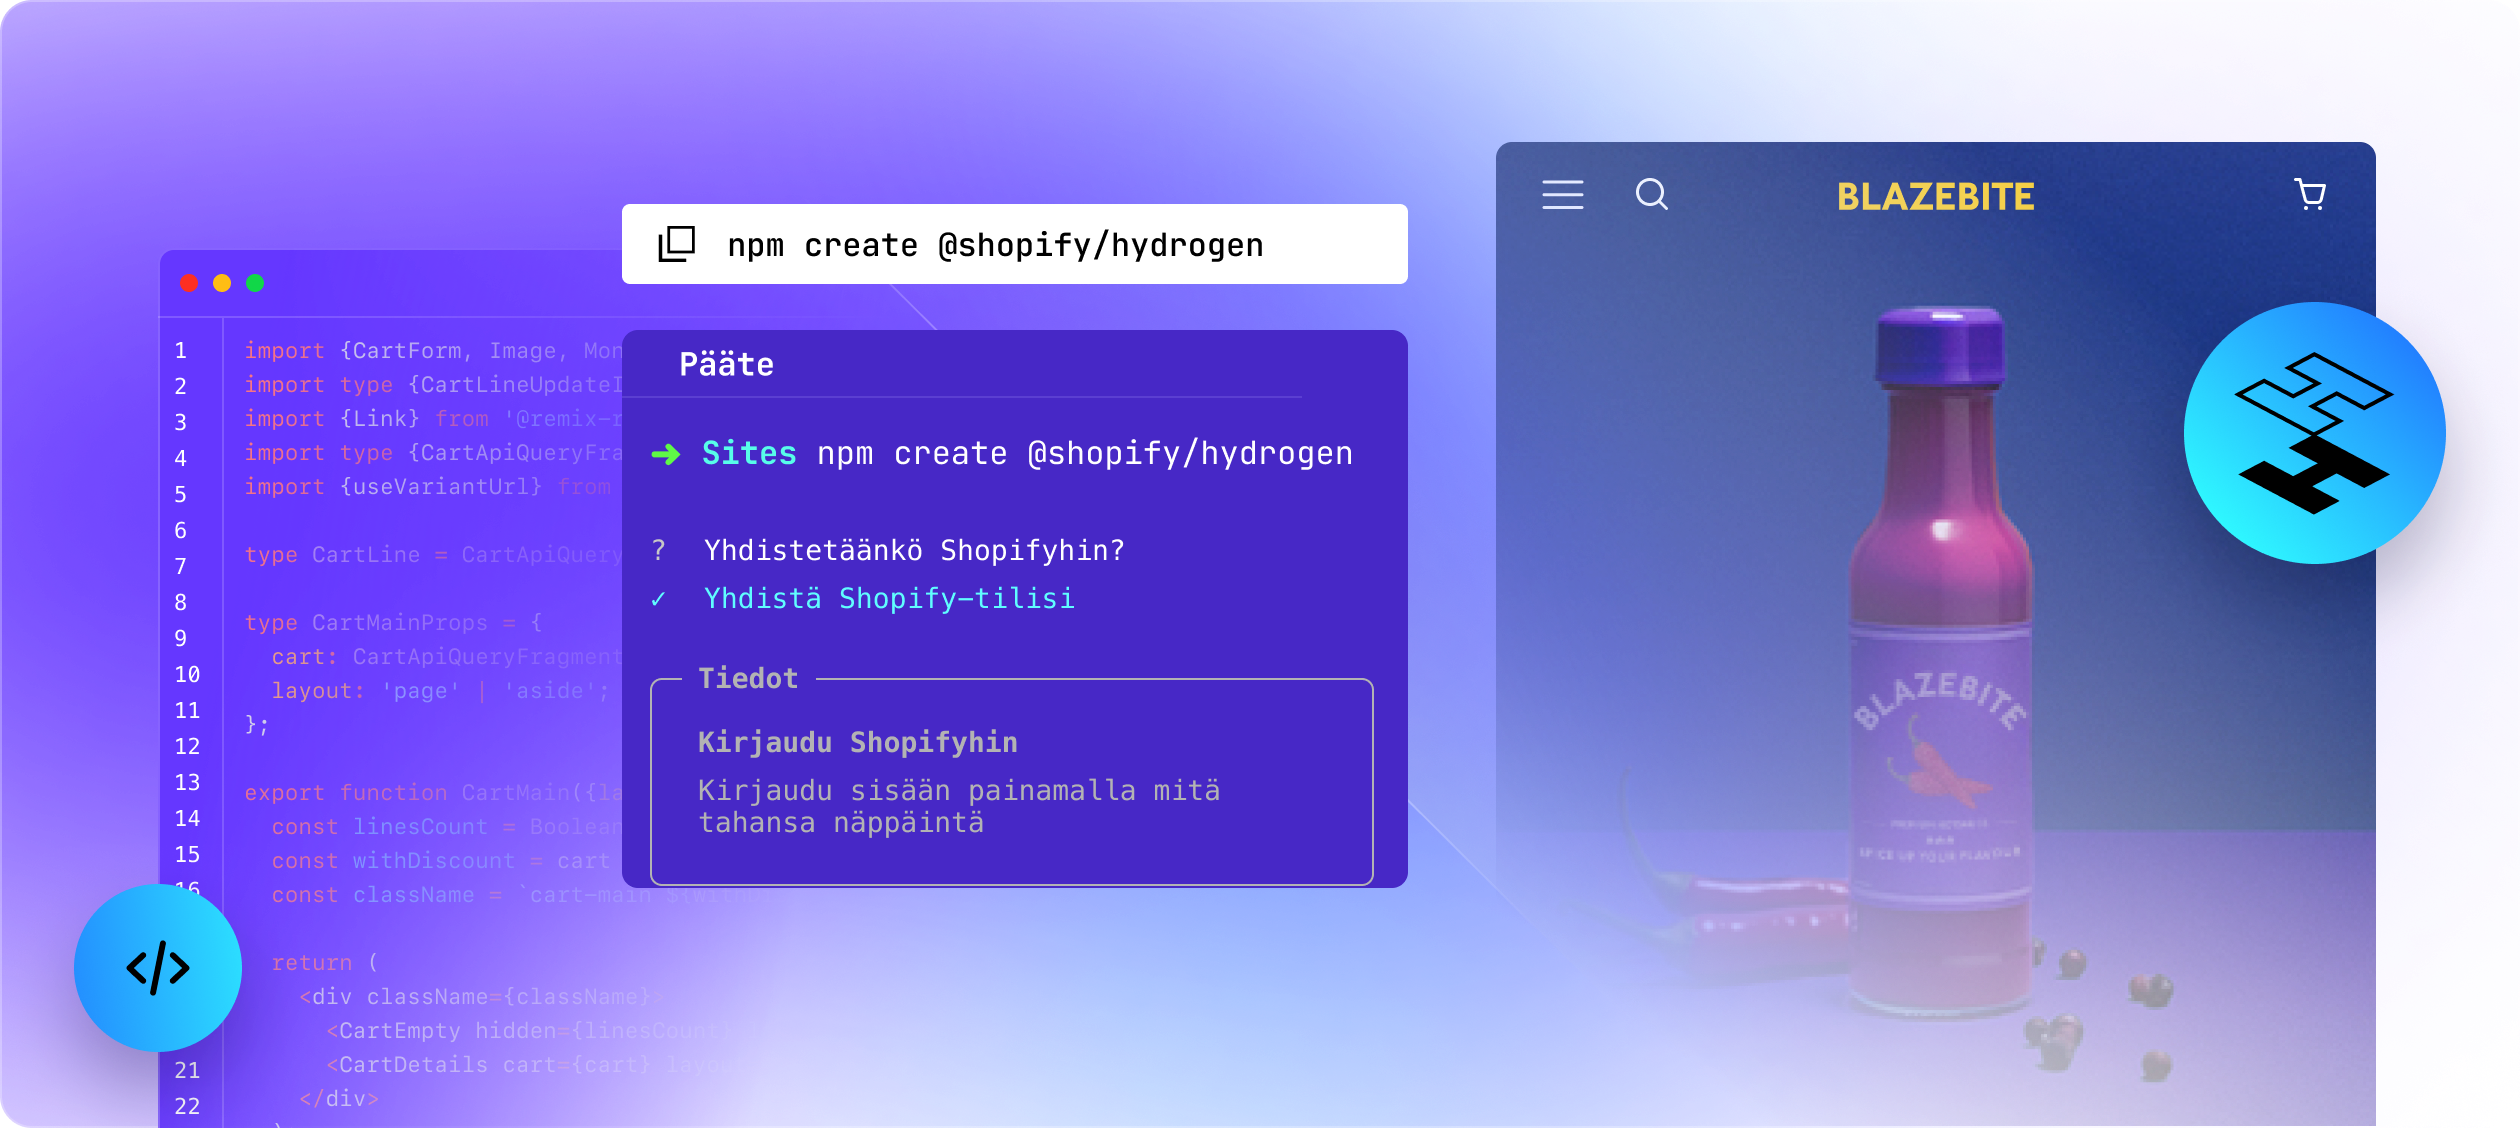Click the copy icon beside npm command
The height and width of the screenshot is (1128, 2520).
pyautogui.click(x=676, y=244)
